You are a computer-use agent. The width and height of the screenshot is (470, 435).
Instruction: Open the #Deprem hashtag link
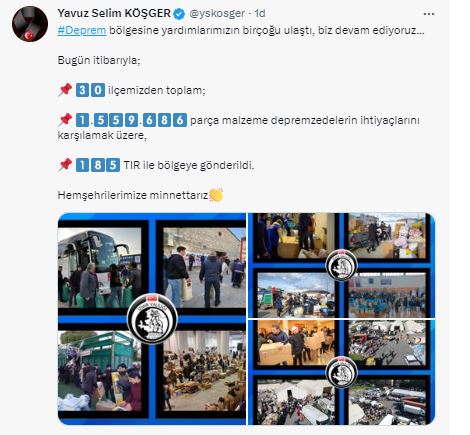[x=82, y=30]
